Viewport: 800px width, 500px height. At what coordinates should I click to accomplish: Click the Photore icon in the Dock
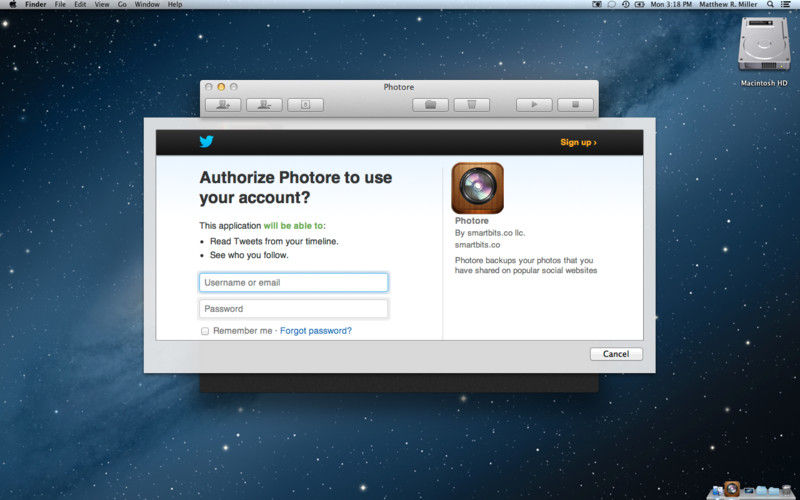tap(732, 489)
